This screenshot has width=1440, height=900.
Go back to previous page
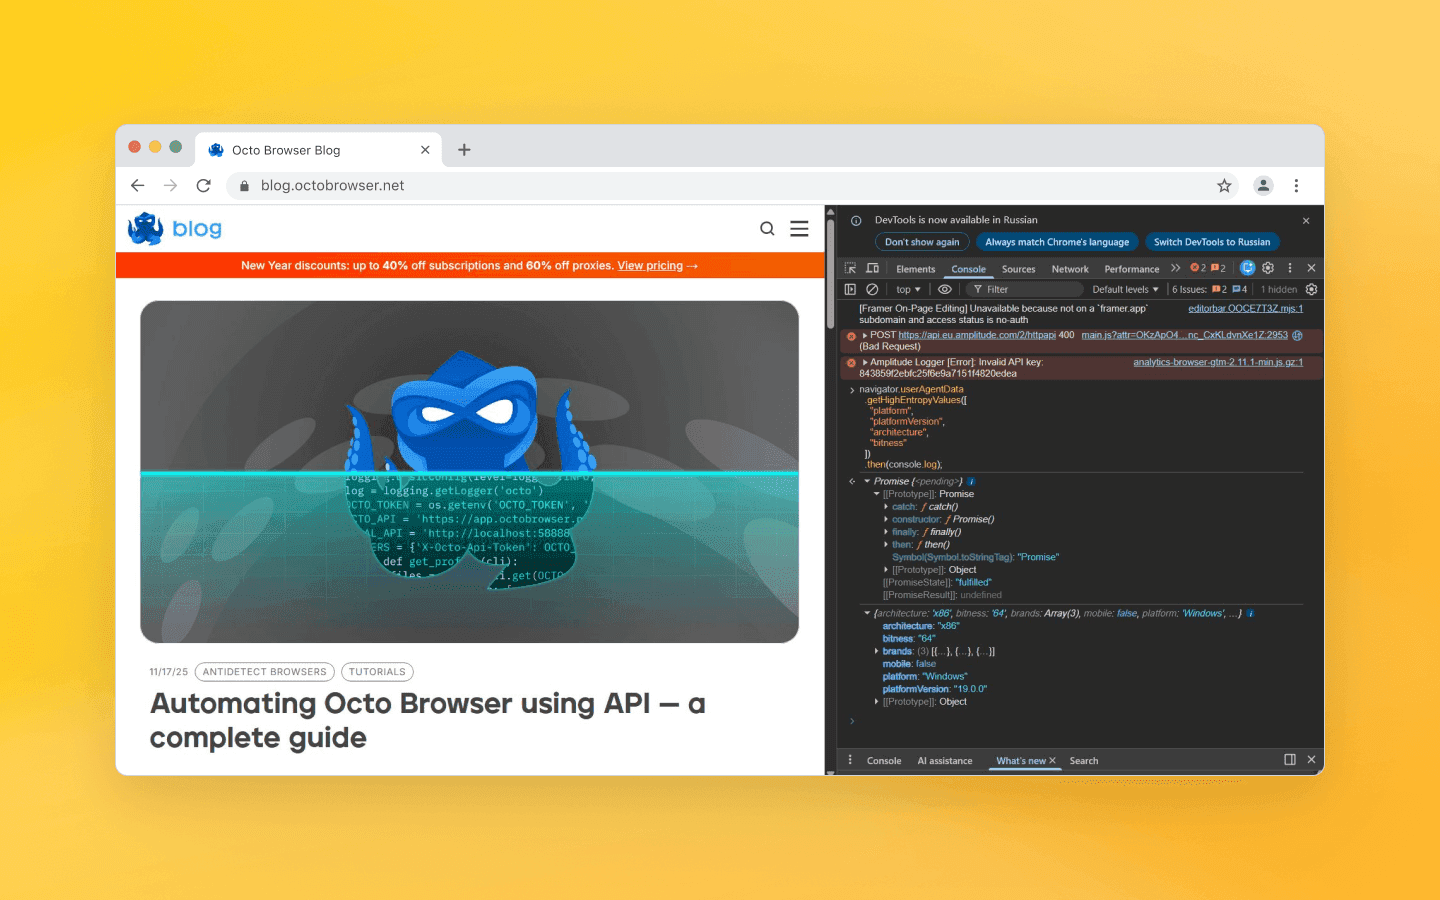click(x=138, y=186)
